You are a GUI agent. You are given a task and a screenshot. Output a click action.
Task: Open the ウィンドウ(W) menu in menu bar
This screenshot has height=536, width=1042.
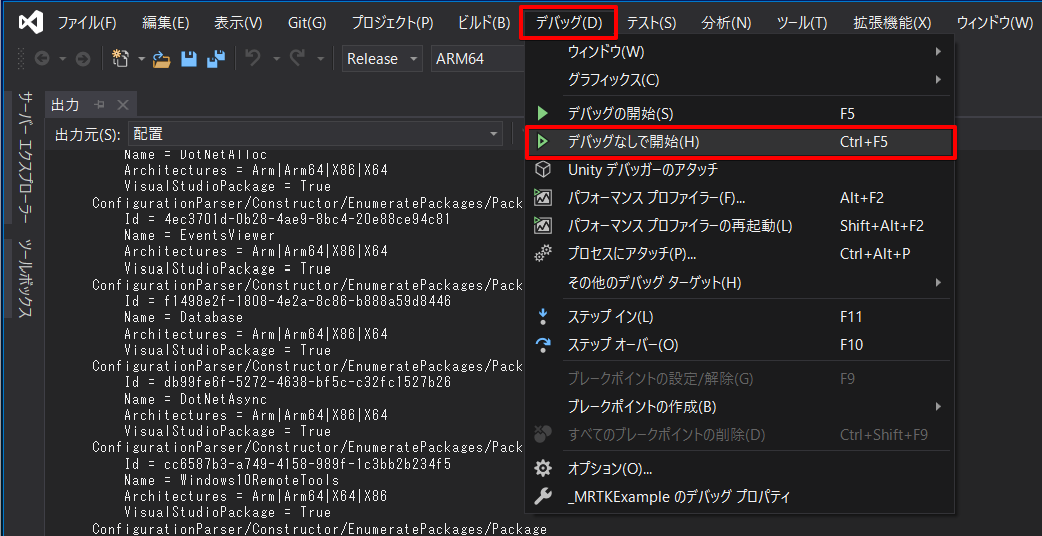pyautogui.click(x=994, y=23)
